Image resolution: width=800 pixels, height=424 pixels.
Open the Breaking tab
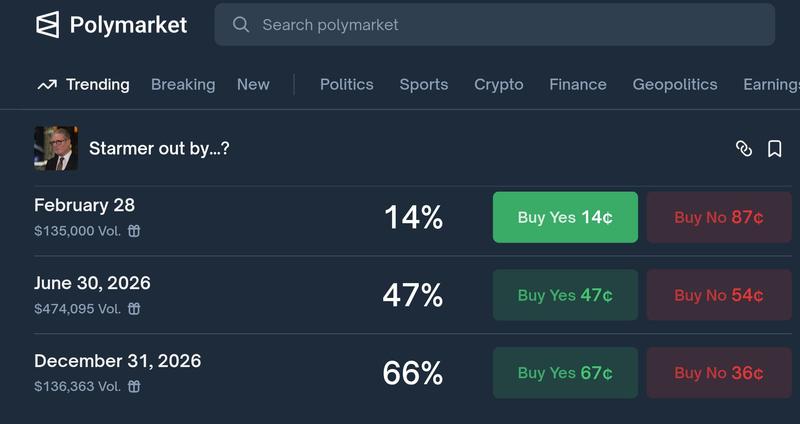(x=183, y=85)
